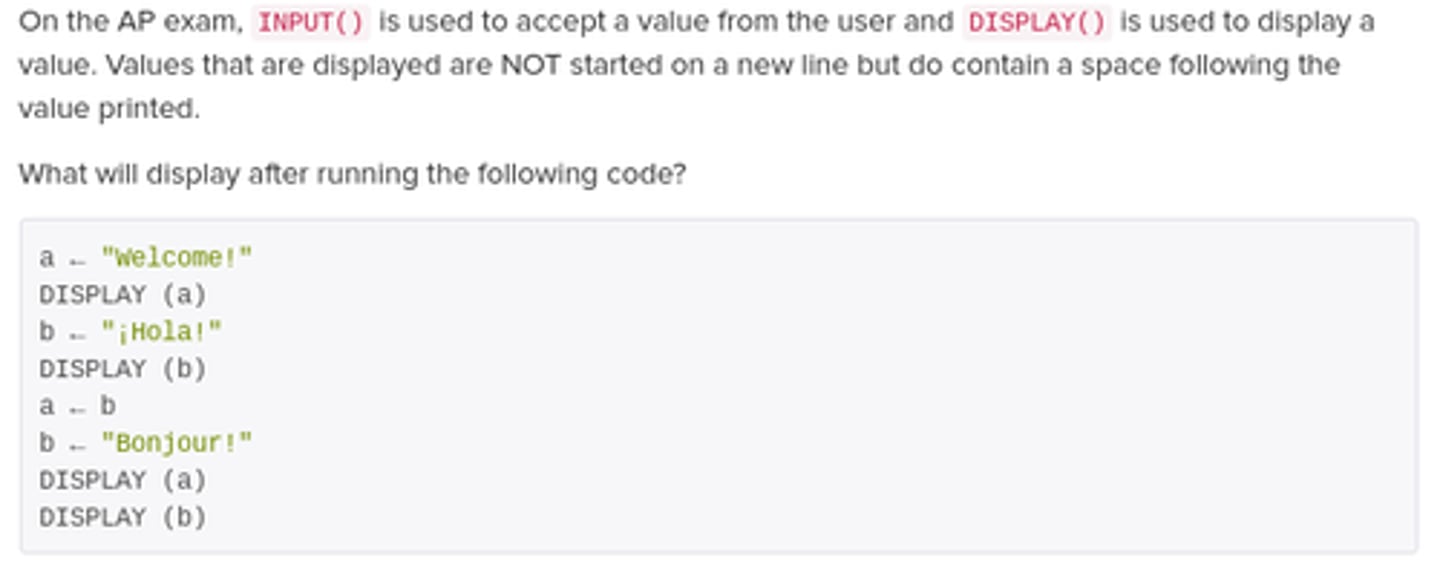The image size is (1440, 567).
Task: Click the INPUT() inline code label
Action: coord(311,22)
